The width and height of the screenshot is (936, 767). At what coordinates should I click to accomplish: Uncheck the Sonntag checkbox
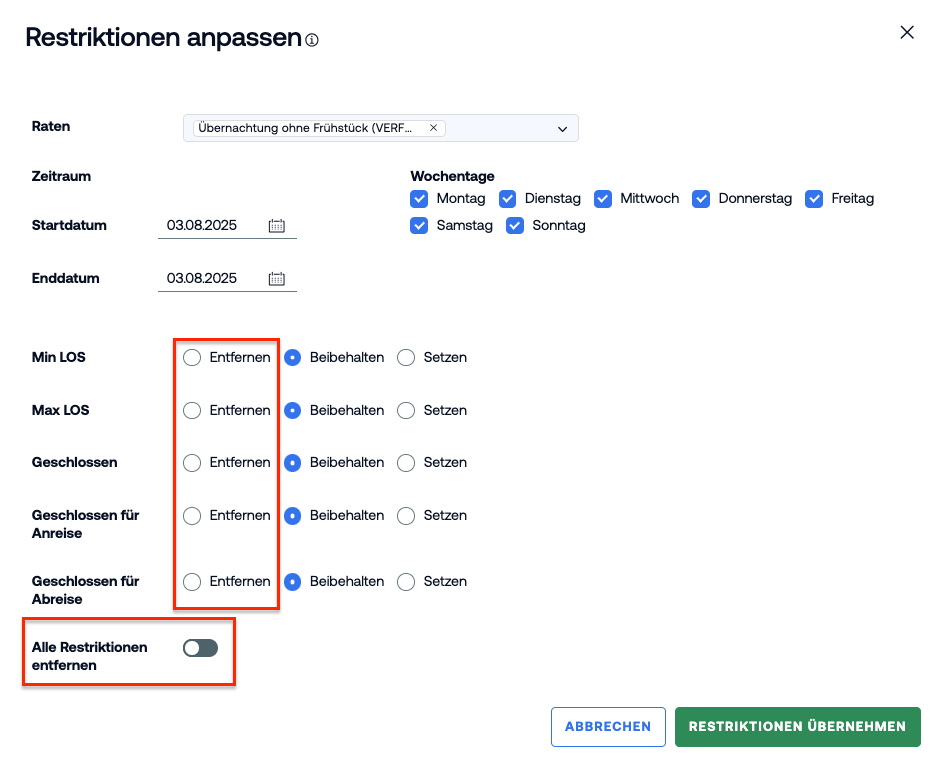tap(515, 226)
